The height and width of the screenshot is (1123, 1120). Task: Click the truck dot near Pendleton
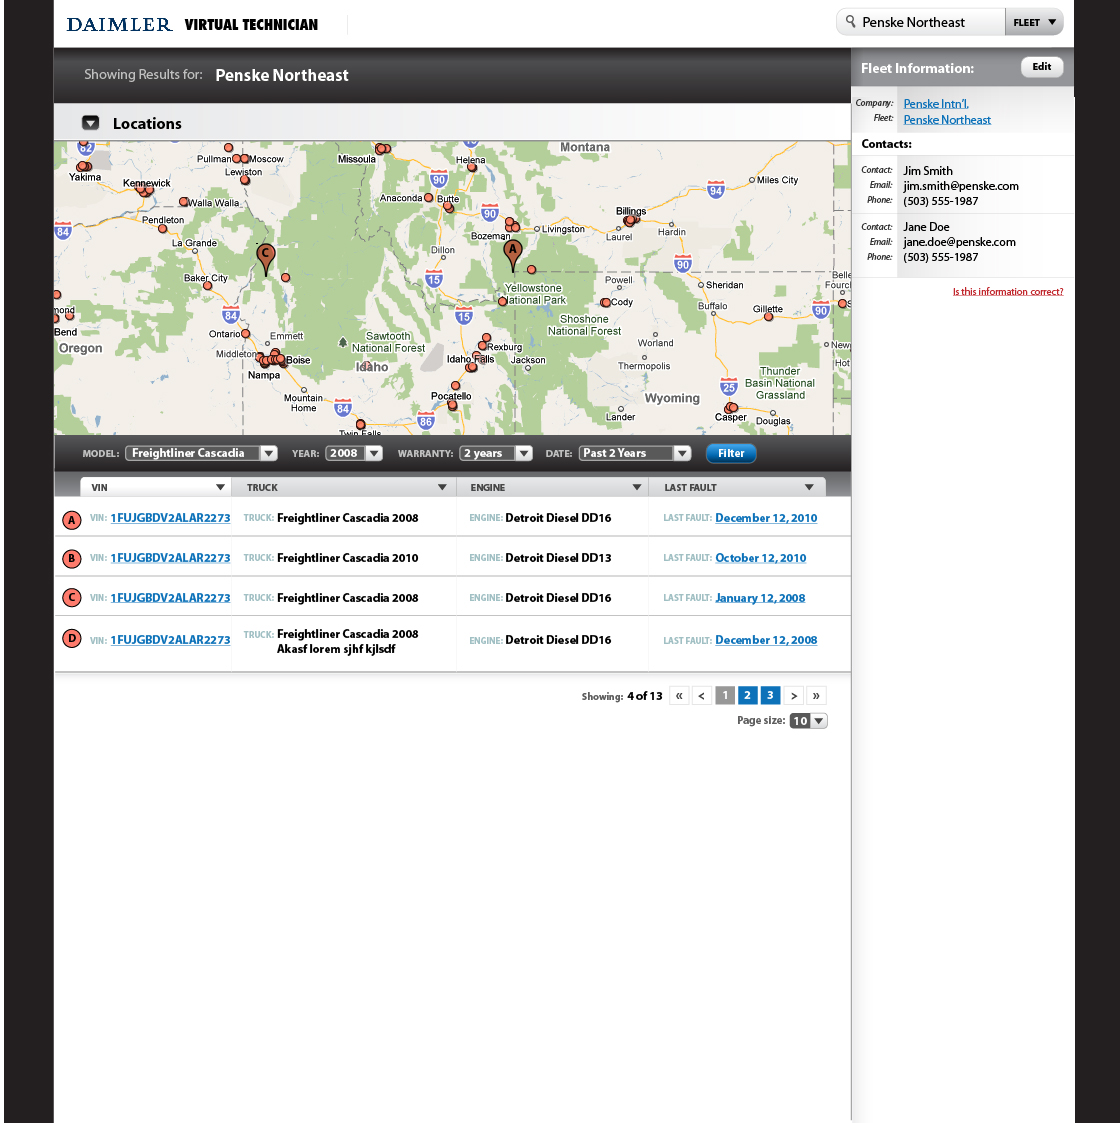(x=163, y=229)
